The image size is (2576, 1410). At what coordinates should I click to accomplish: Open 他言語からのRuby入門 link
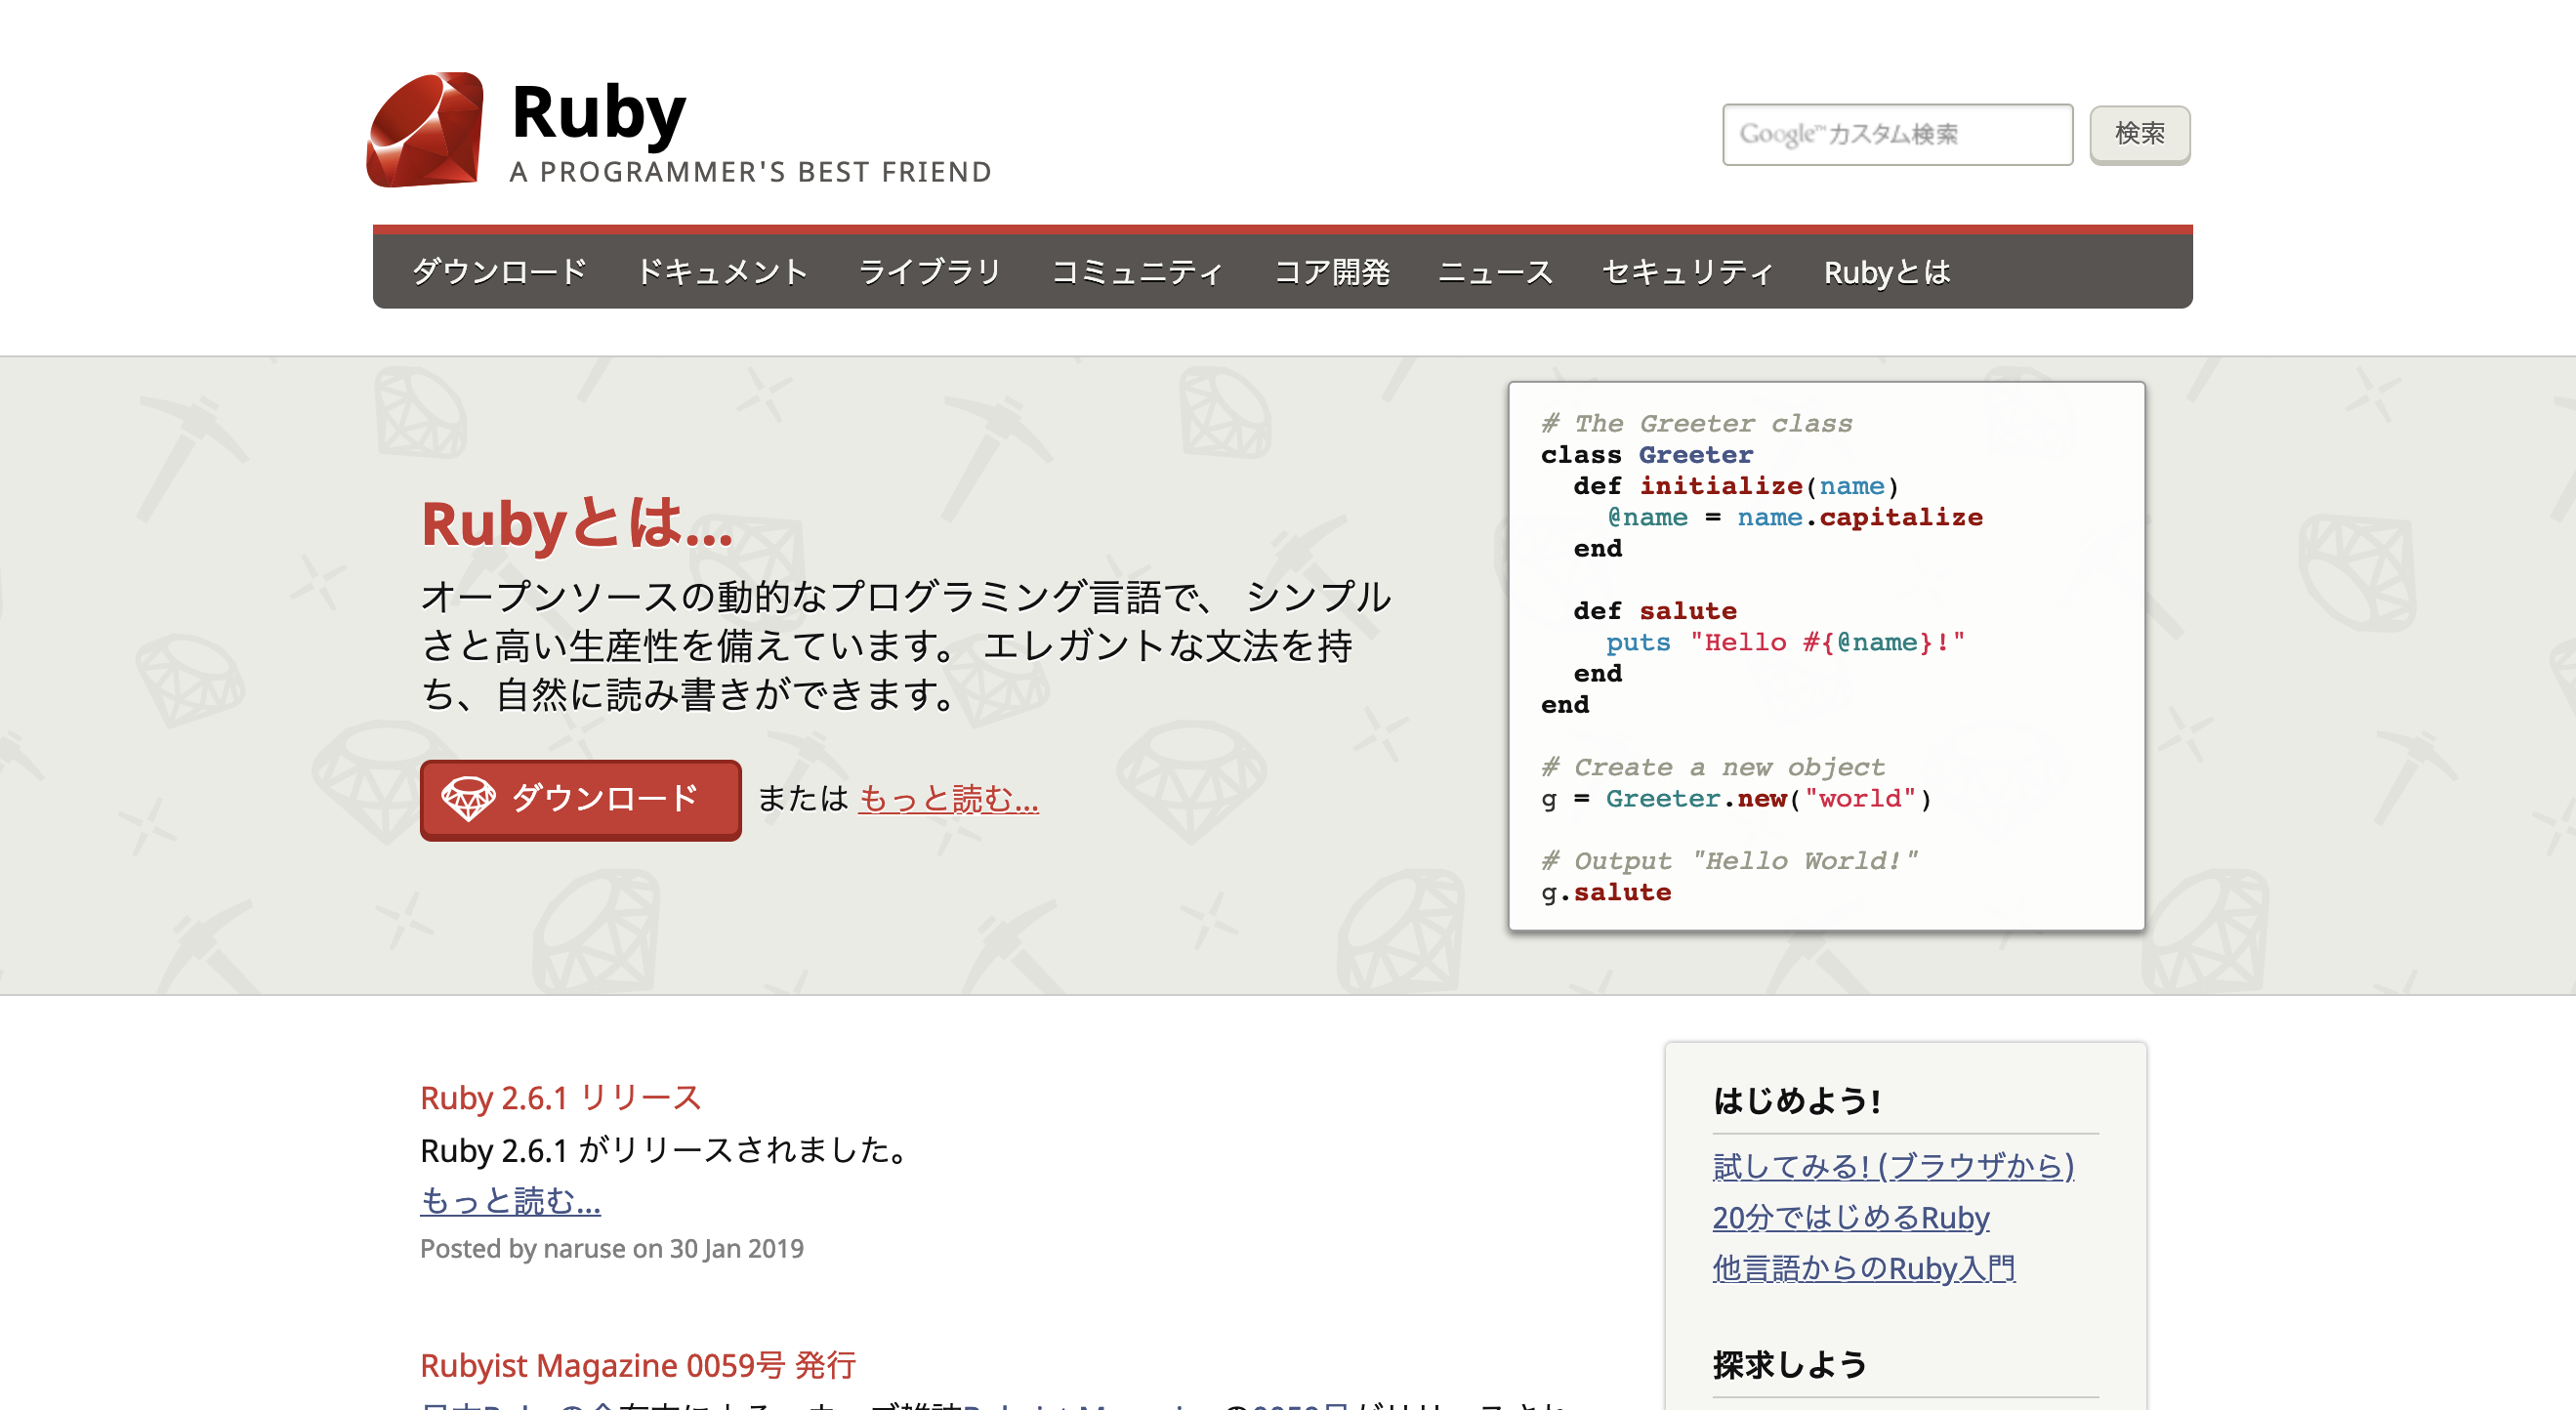[1864, 1268]
